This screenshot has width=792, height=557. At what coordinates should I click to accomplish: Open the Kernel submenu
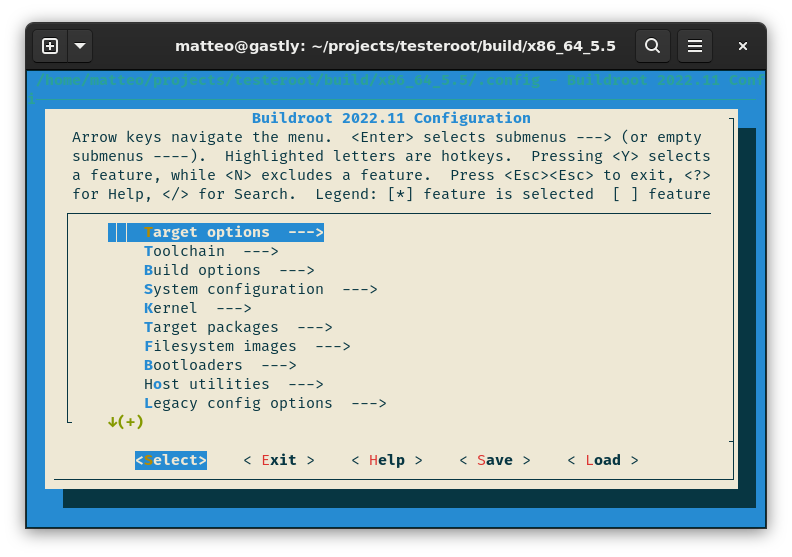coord(197,308)
